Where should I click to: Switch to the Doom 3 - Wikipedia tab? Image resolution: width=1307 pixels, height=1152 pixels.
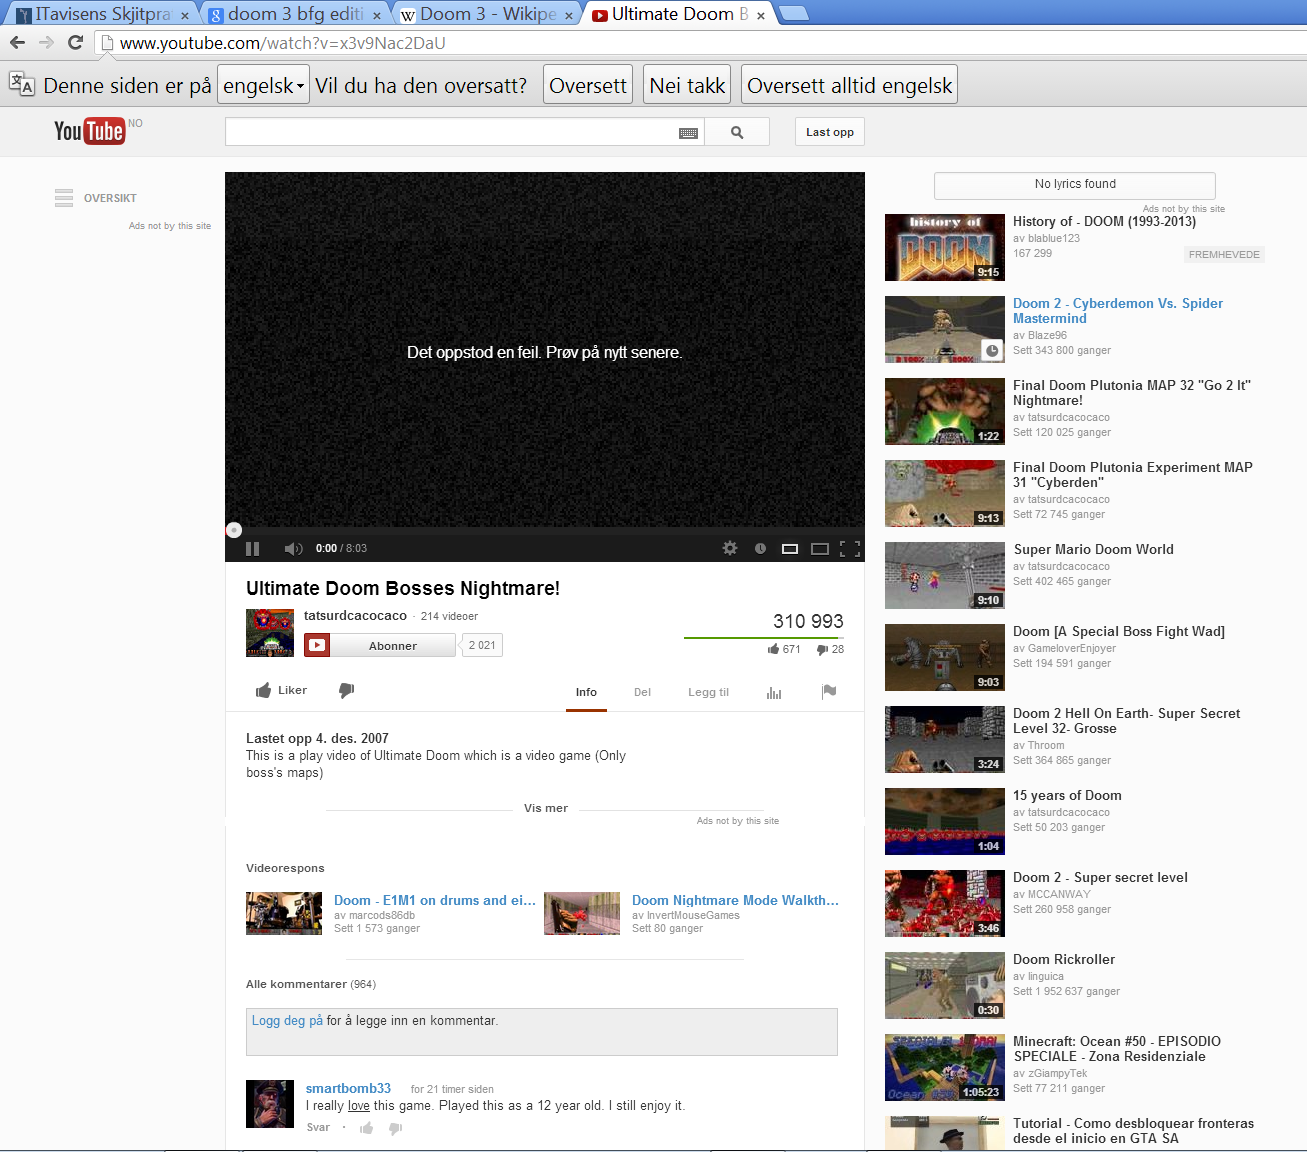(x=487, y=14)
